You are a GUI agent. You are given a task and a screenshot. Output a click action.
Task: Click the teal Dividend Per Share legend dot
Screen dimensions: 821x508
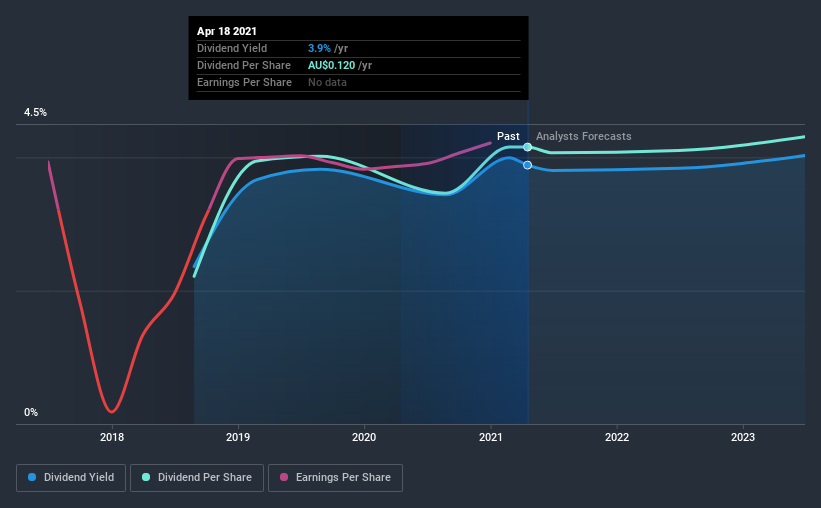pos(146,477)
